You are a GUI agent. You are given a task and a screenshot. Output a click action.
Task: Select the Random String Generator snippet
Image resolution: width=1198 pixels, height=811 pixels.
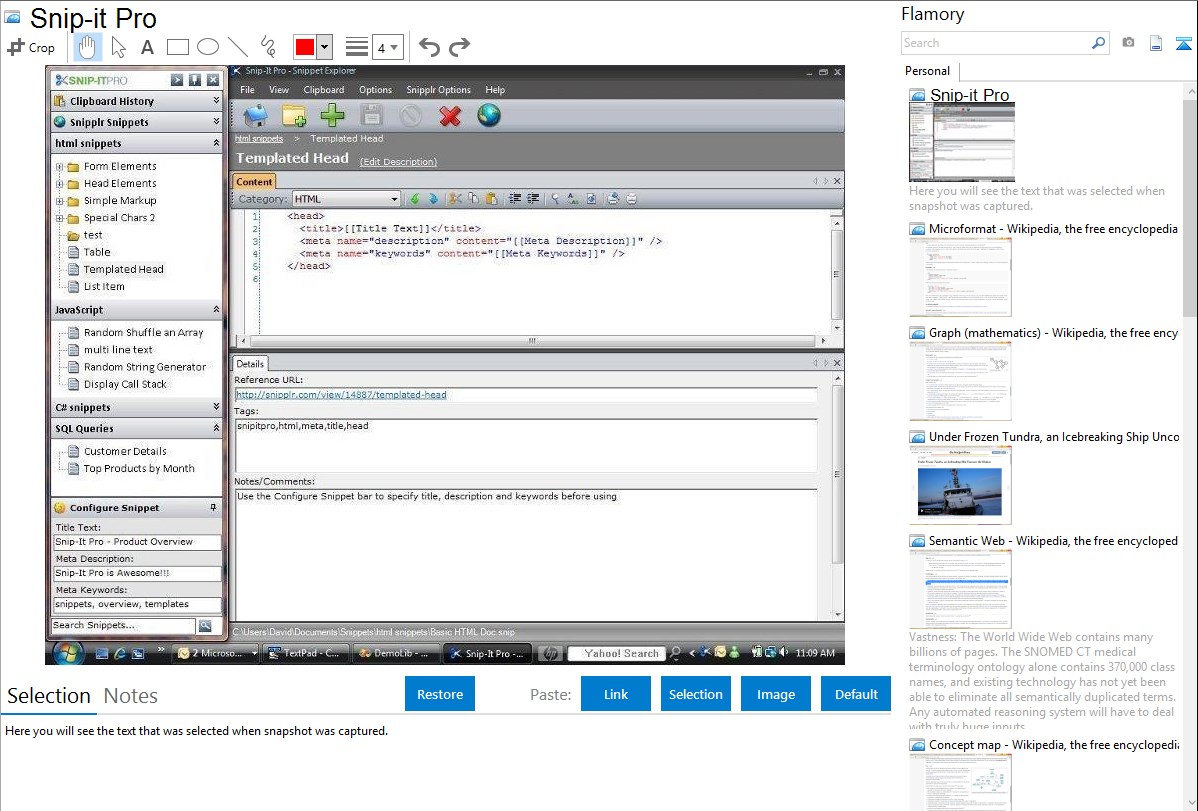click(144, 367)
